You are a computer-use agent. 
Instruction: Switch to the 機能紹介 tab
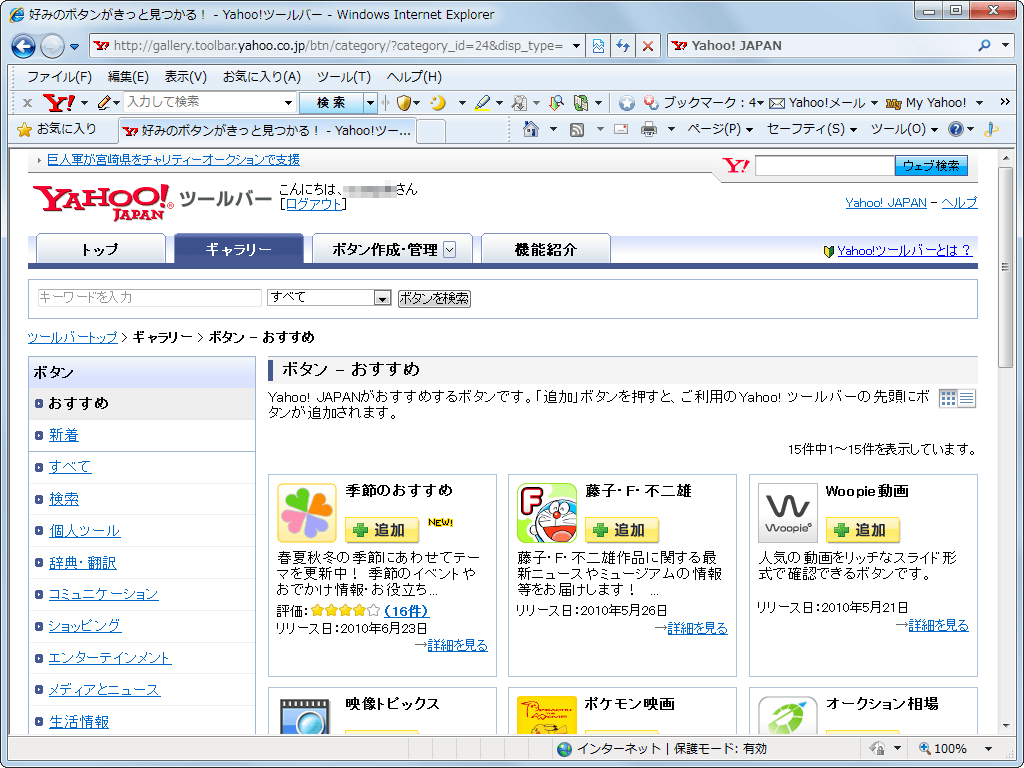coord(546,249)
